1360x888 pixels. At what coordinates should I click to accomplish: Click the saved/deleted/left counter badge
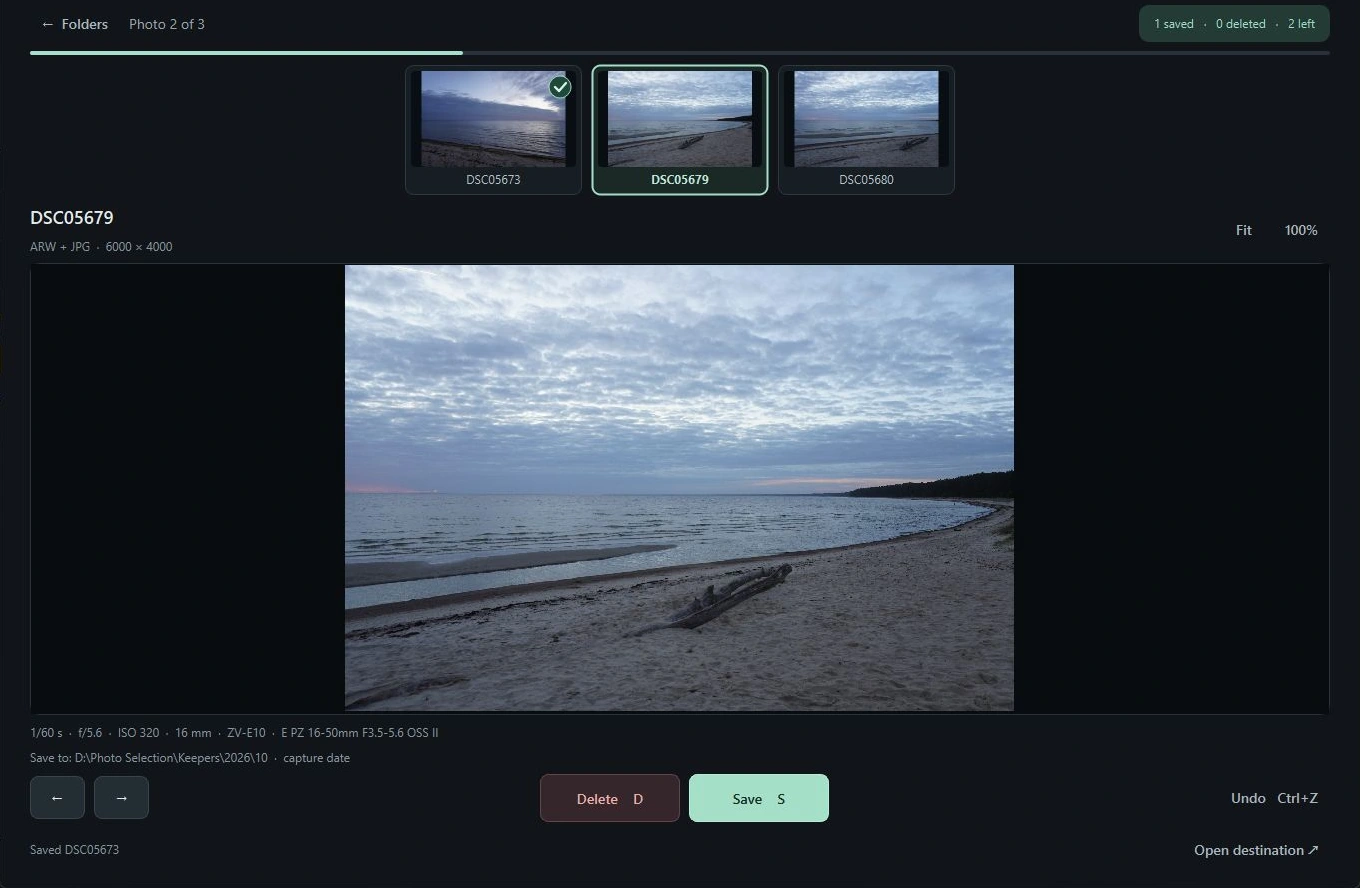click(x=1234, y=24)
